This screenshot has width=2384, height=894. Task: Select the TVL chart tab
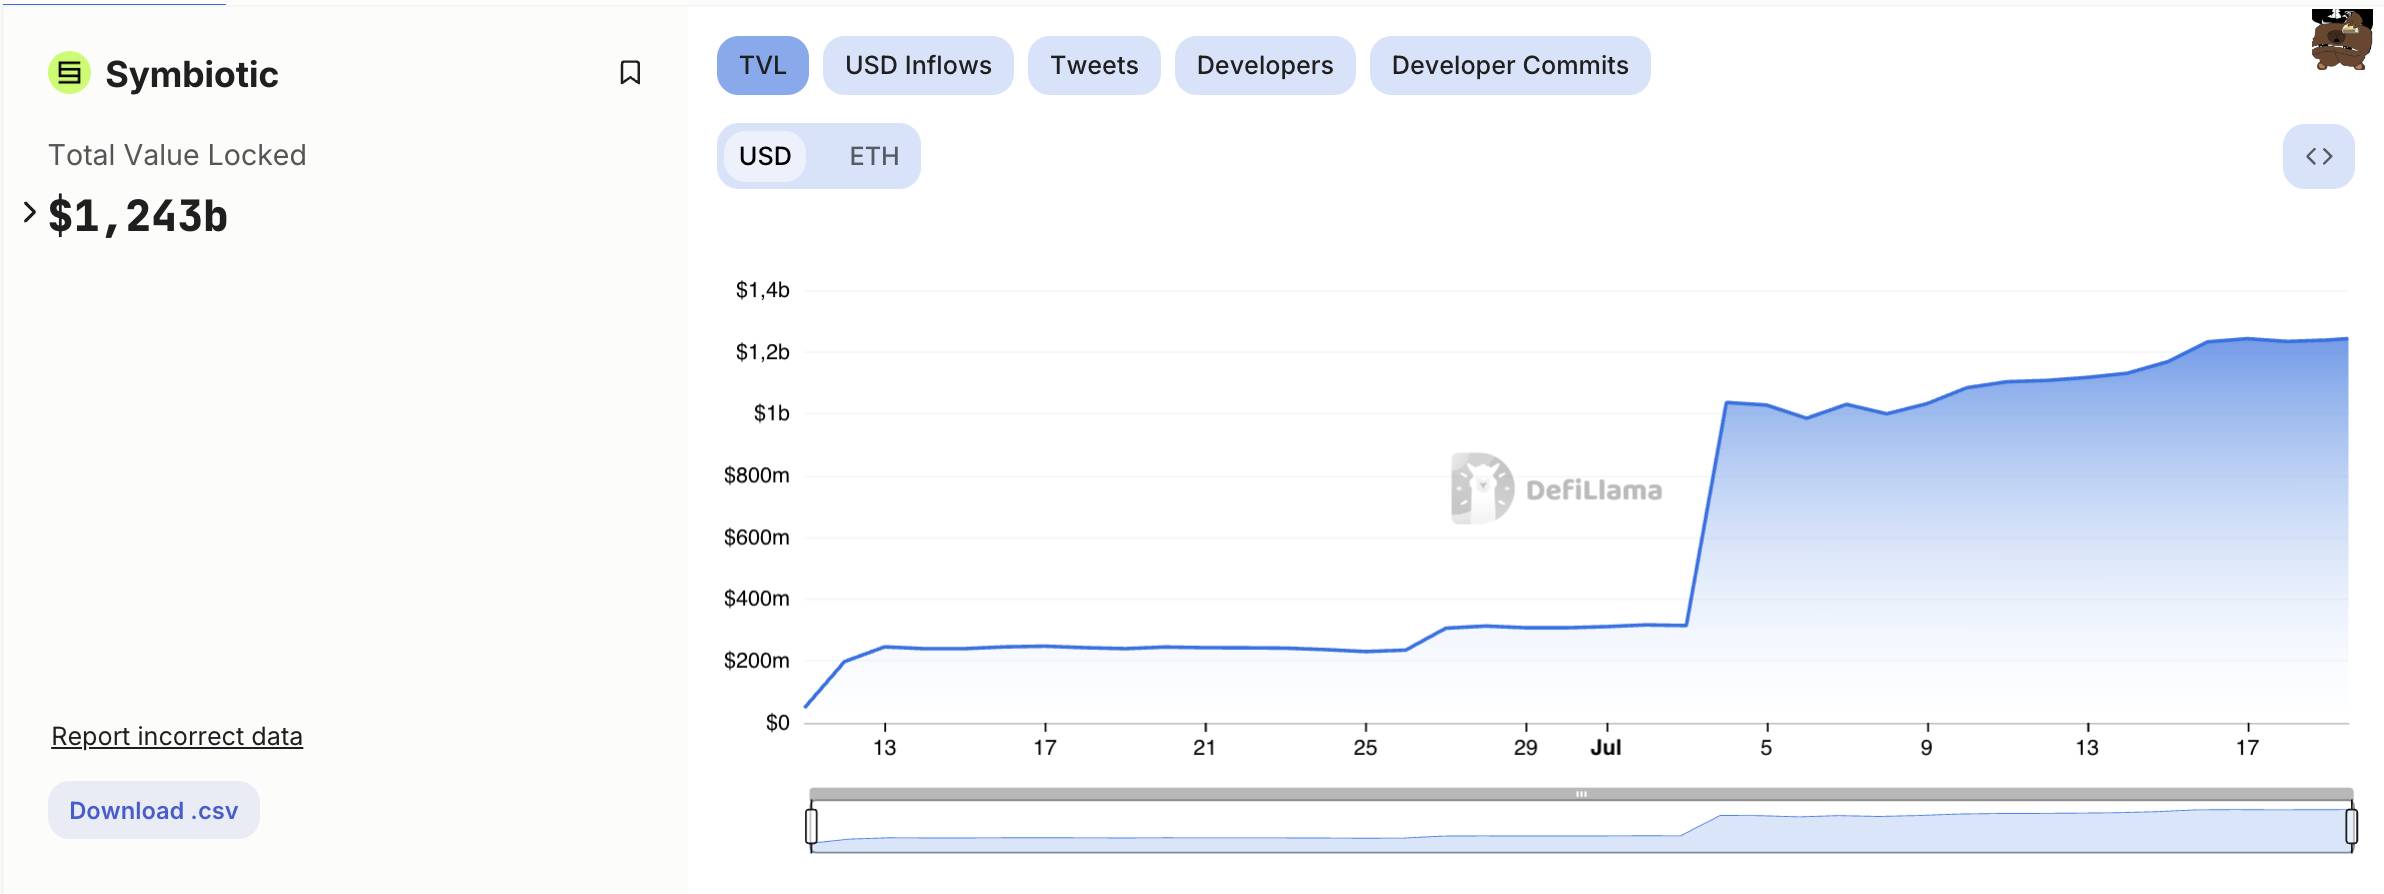[x=762, y=65]
